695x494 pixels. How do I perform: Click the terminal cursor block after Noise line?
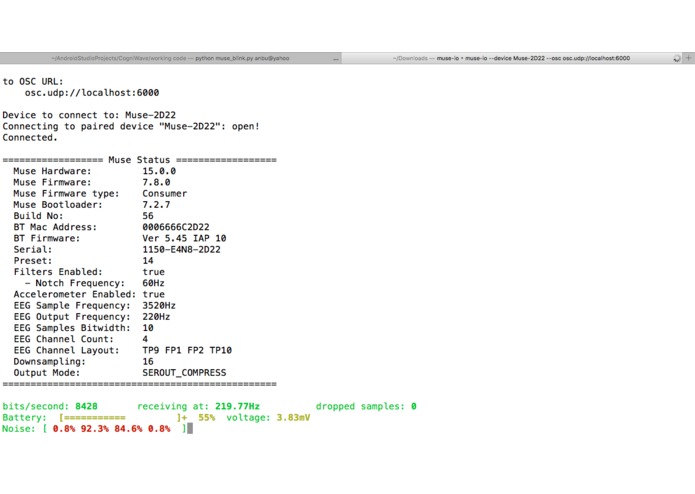click(x=190, y=428)
